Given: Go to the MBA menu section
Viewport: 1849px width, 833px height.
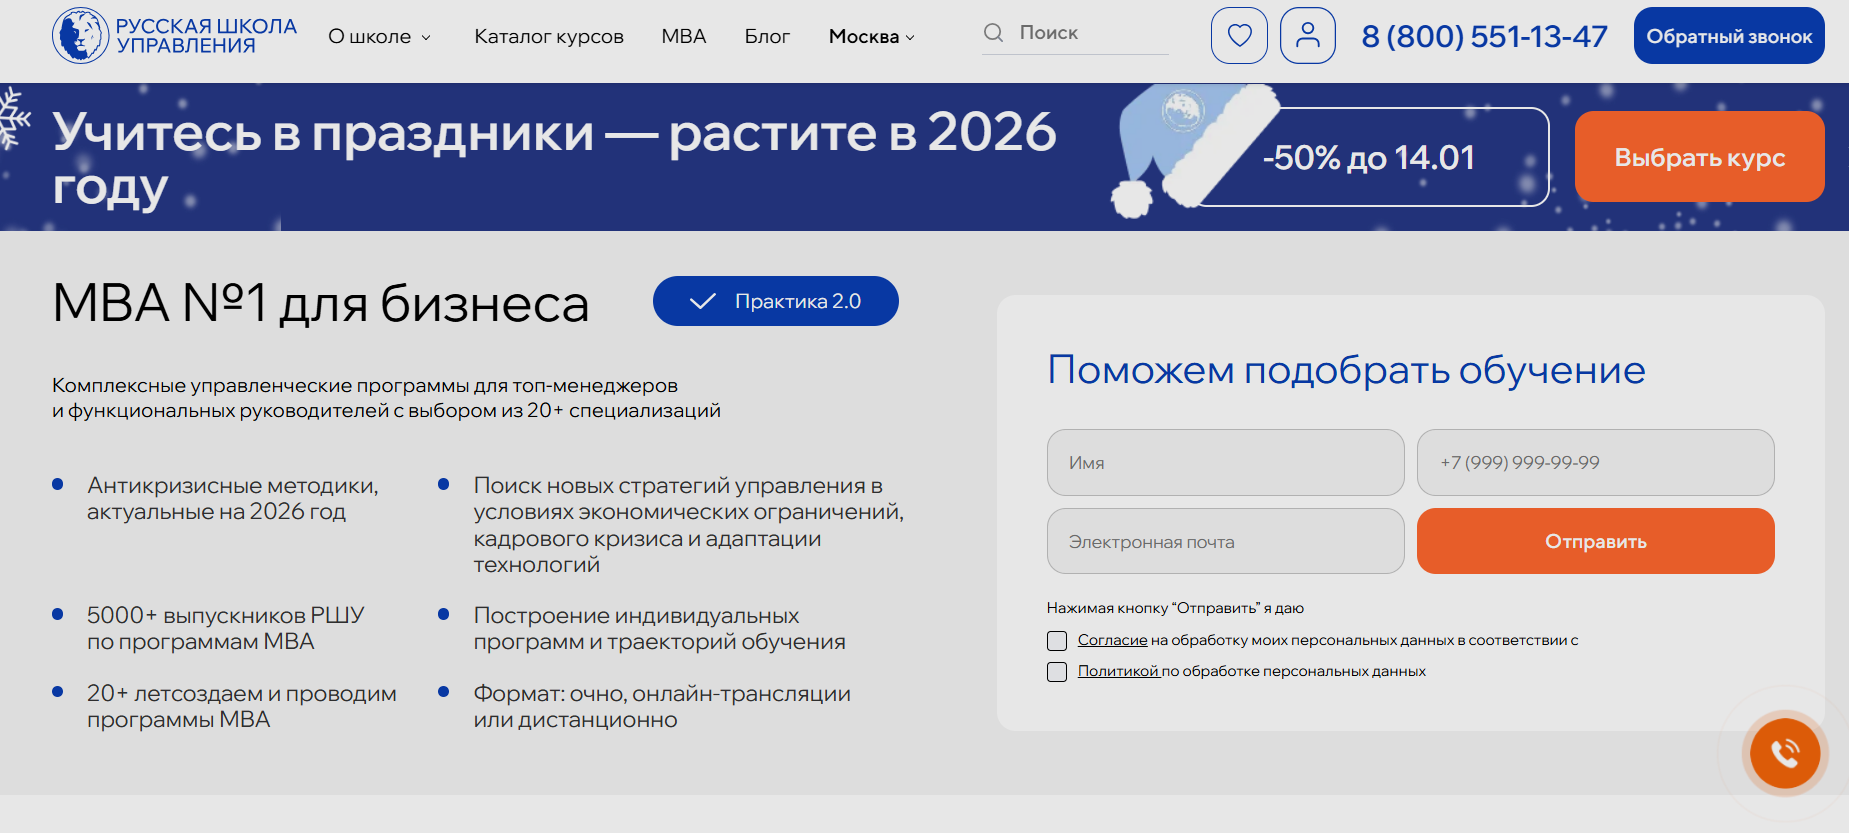Looking at the screenshot, I should (683, 37).
